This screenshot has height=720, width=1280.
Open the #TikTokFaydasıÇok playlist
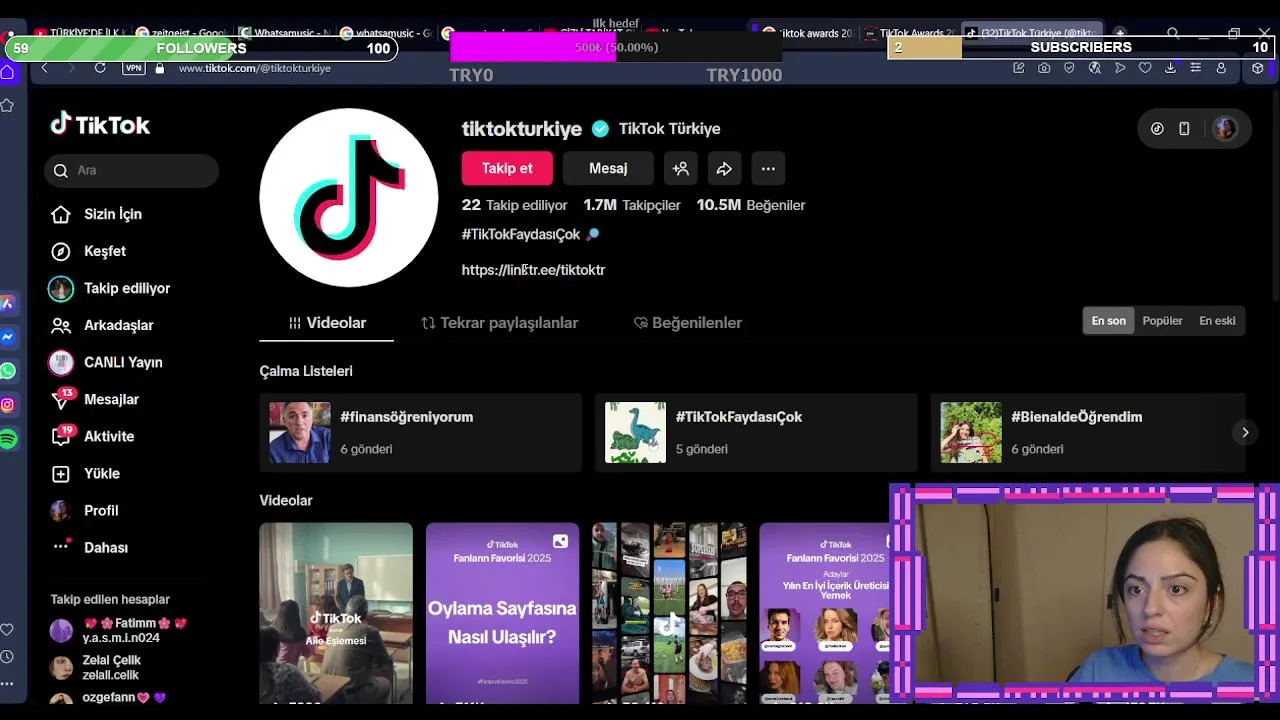(756, 432)
